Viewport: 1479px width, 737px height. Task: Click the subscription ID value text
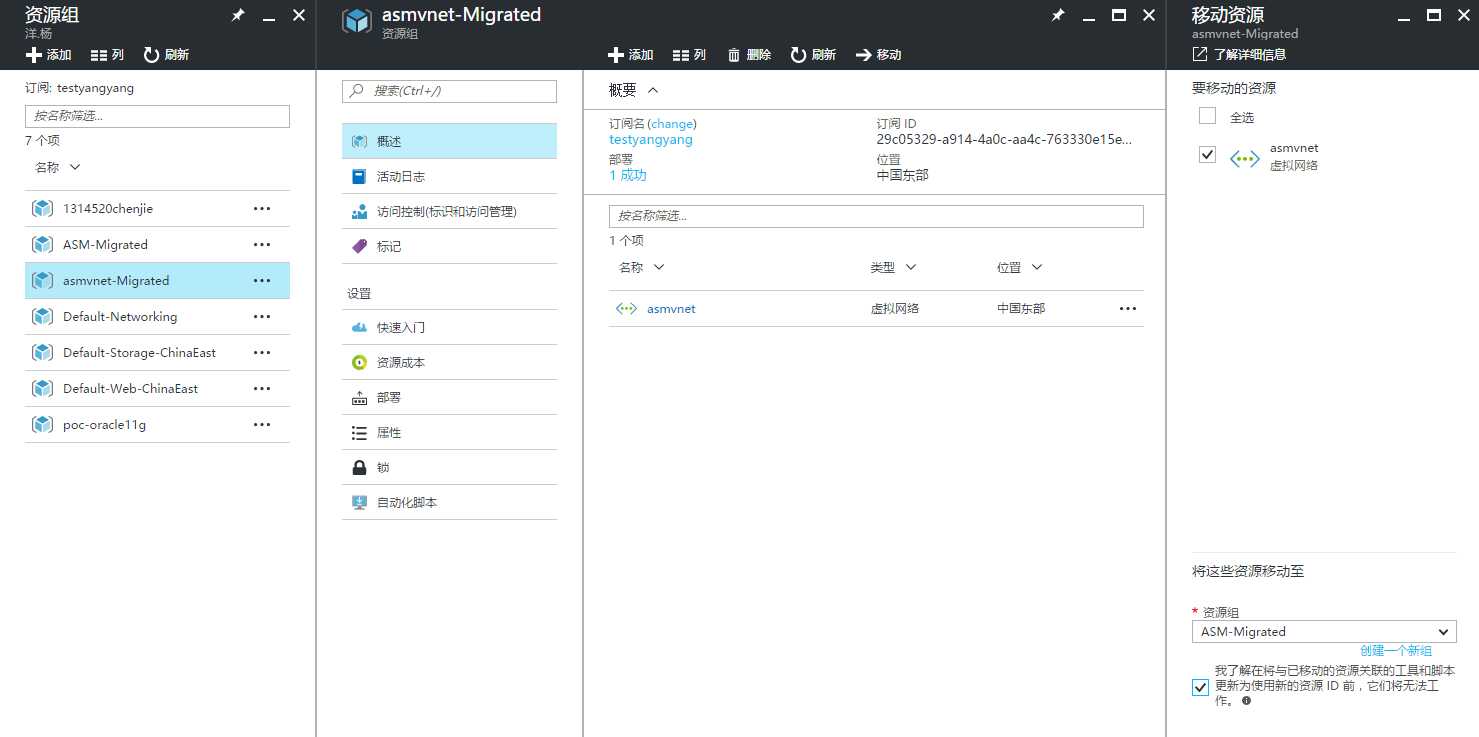(x=1004, y=140)
